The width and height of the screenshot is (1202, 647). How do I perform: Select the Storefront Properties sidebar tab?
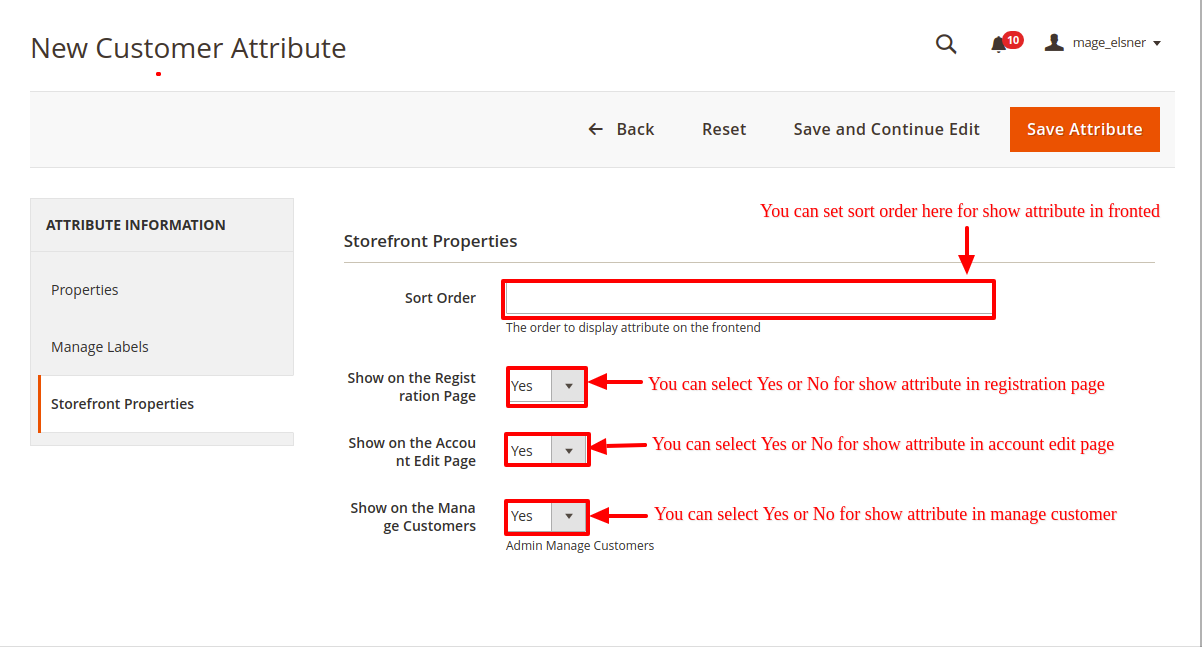tap(123, 404)
